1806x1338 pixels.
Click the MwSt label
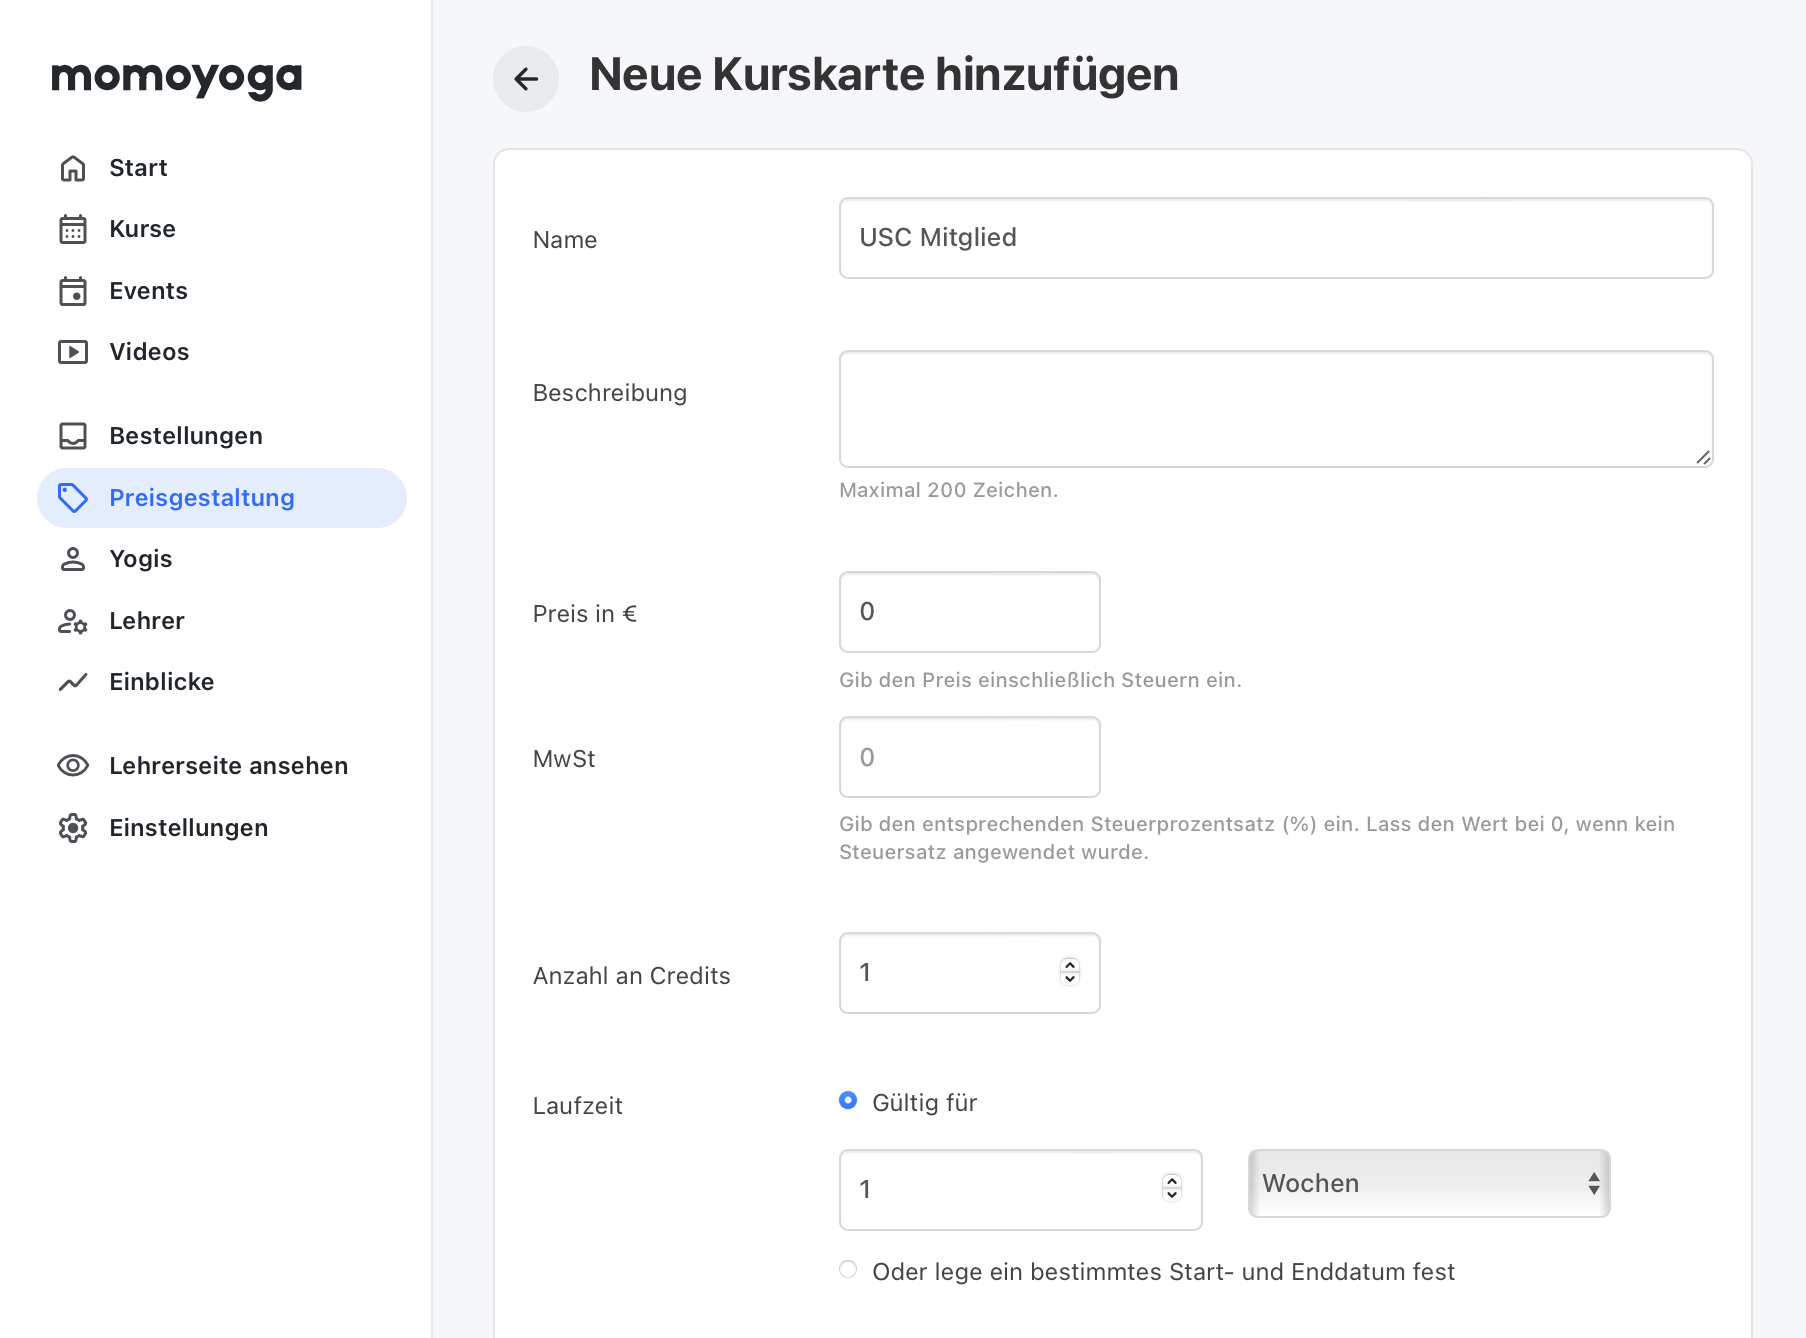(564, 759)
